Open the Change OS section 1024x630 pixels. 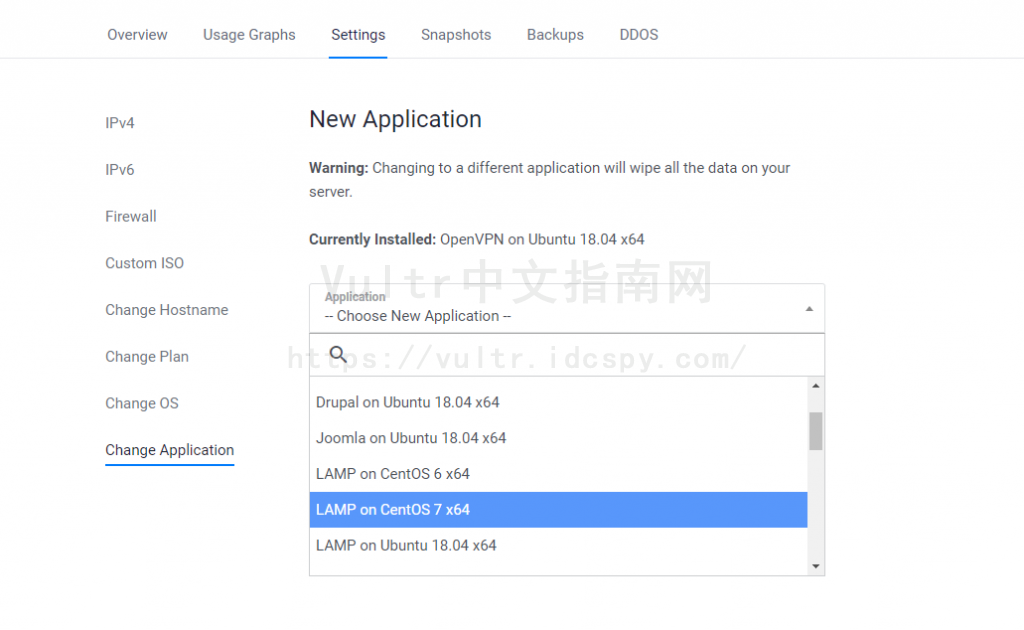tap(139, 403)
